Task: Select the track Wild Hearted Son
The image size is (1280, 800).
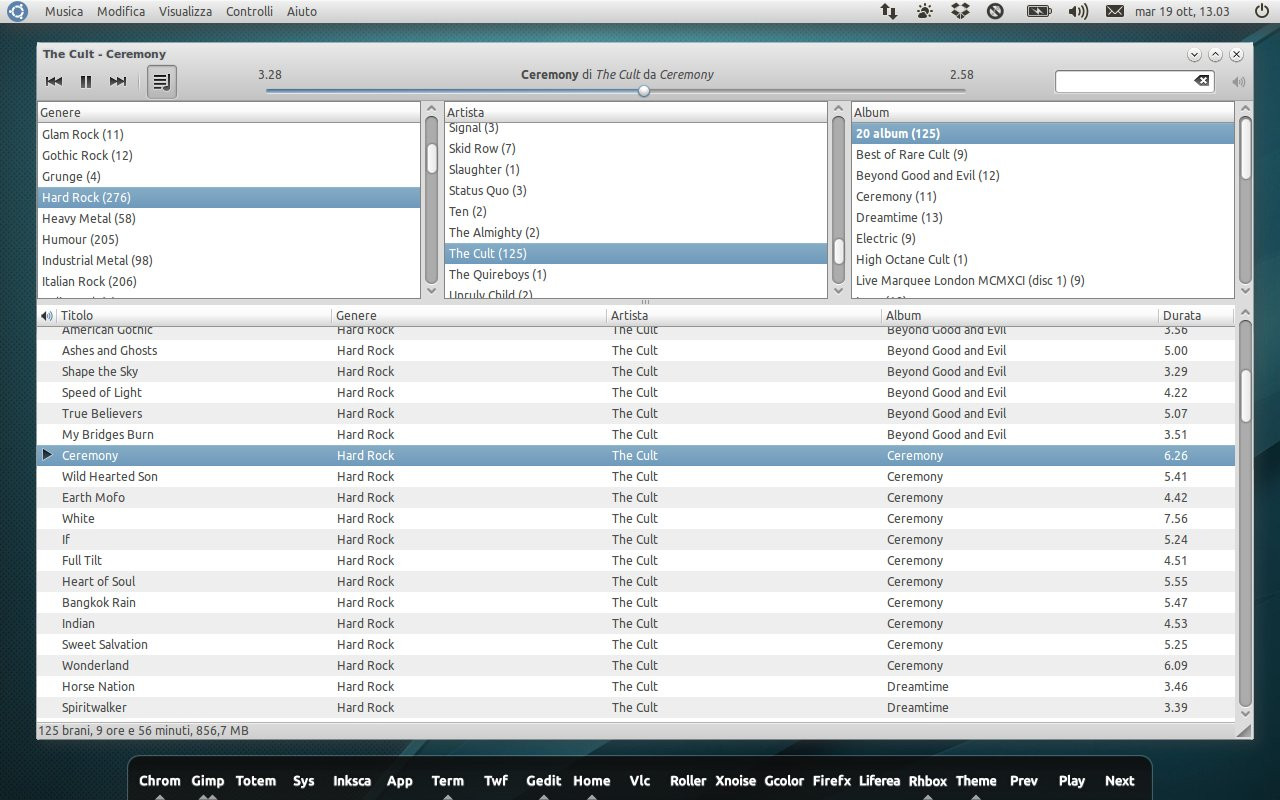Action: tap(636, 476)
